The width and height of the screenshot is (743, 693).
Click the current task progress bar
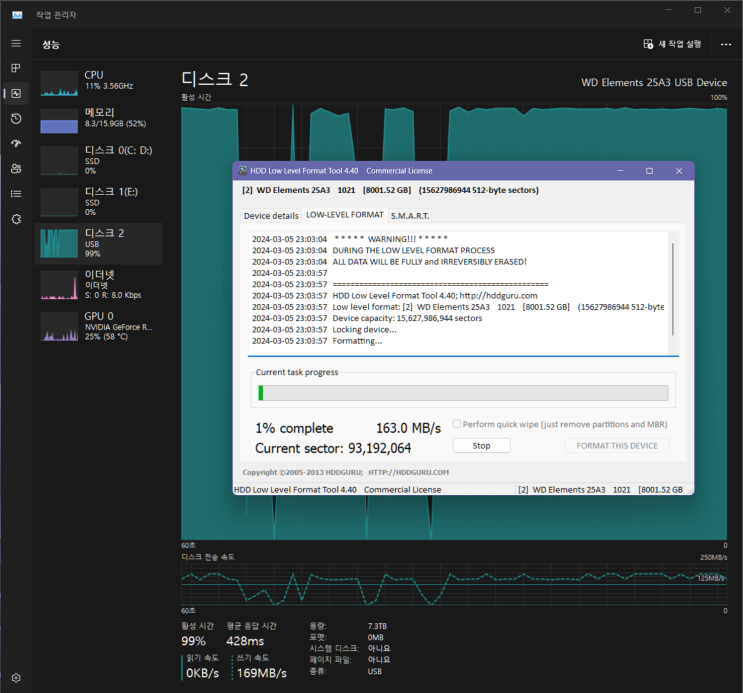pos(463,393)
